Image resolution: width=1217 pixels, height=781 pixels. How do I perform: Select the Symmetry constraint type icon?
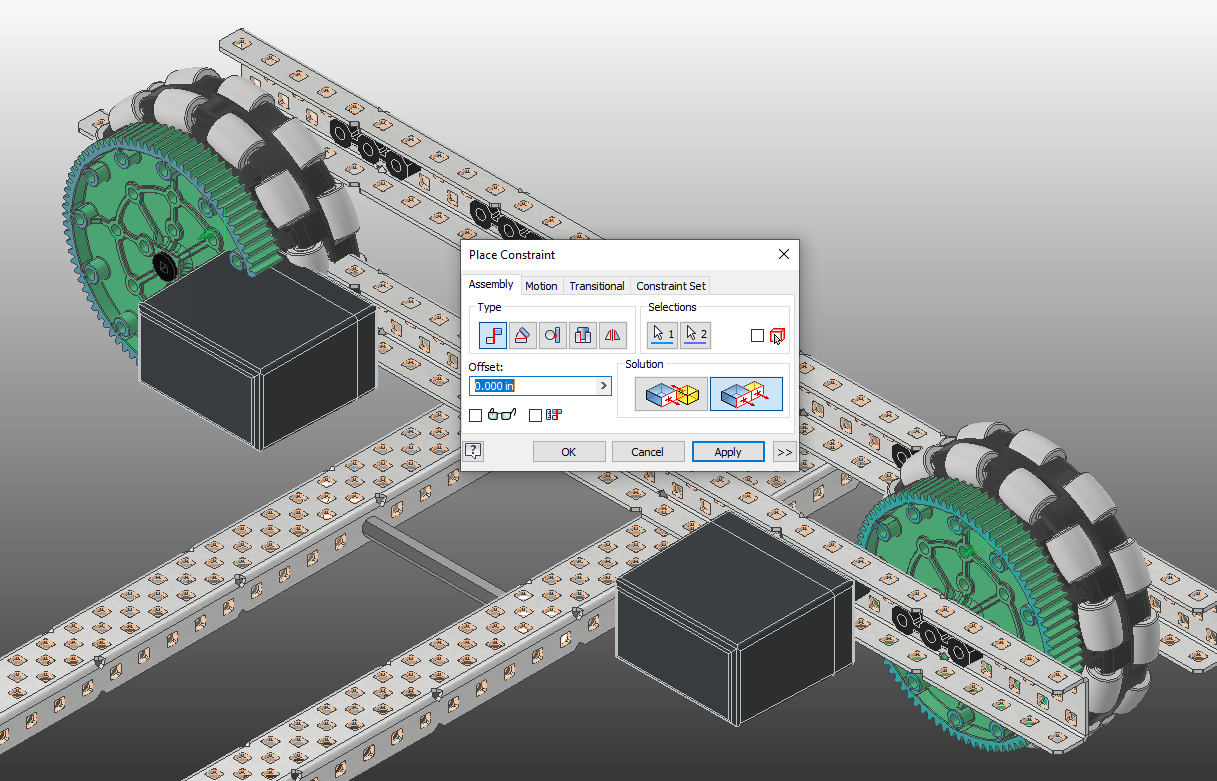(612, 335)
